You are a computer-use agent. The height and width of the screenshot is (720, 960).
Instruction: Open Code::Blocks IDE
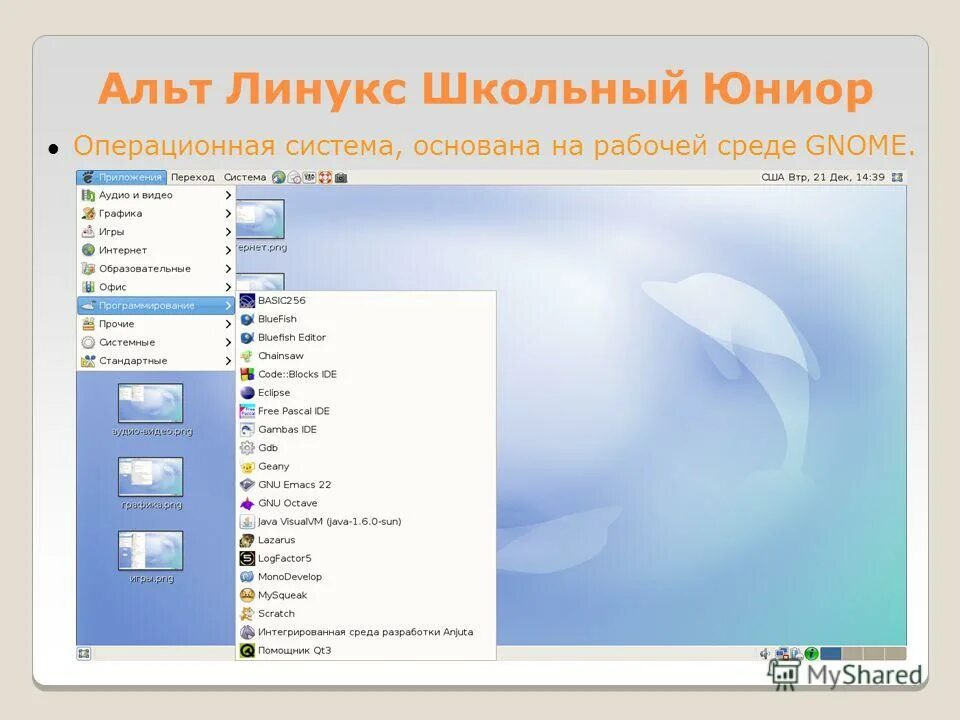[366, 374]
